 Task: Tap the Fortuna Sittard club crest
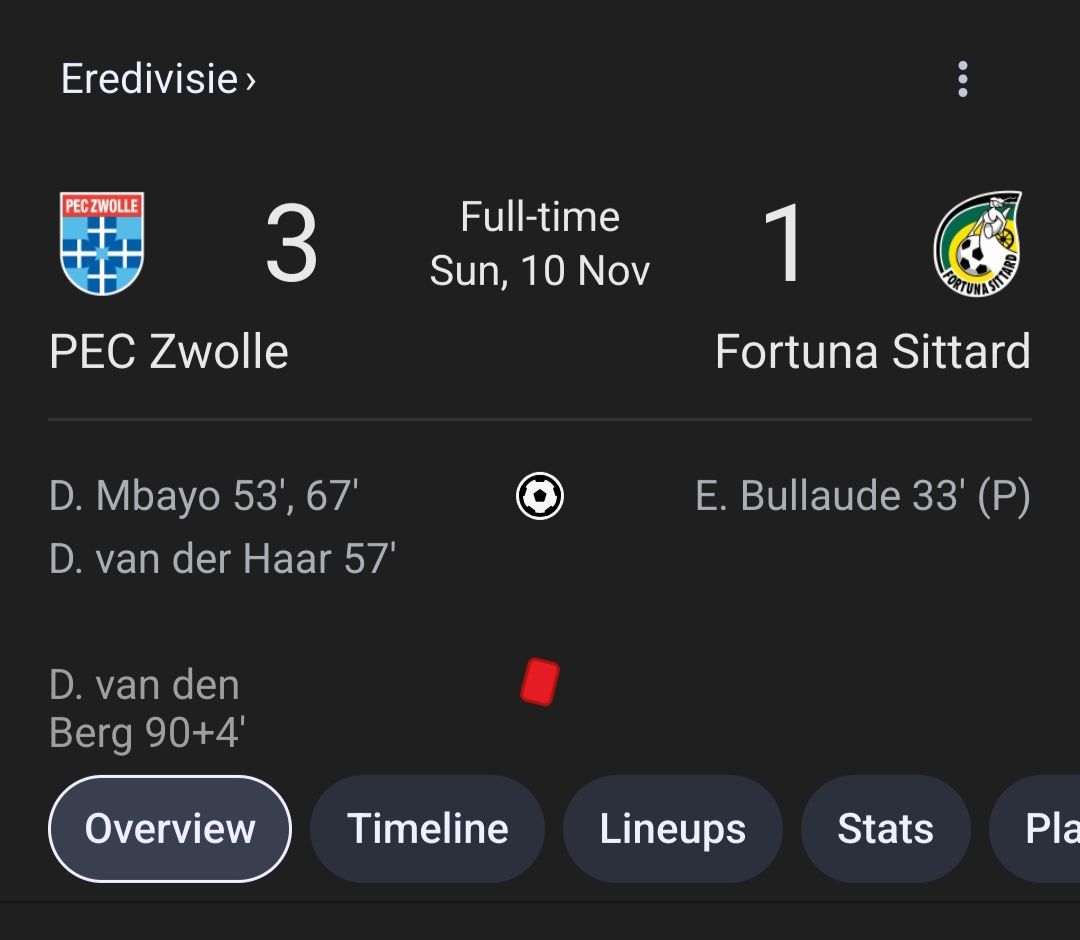[x=978, y=244]
